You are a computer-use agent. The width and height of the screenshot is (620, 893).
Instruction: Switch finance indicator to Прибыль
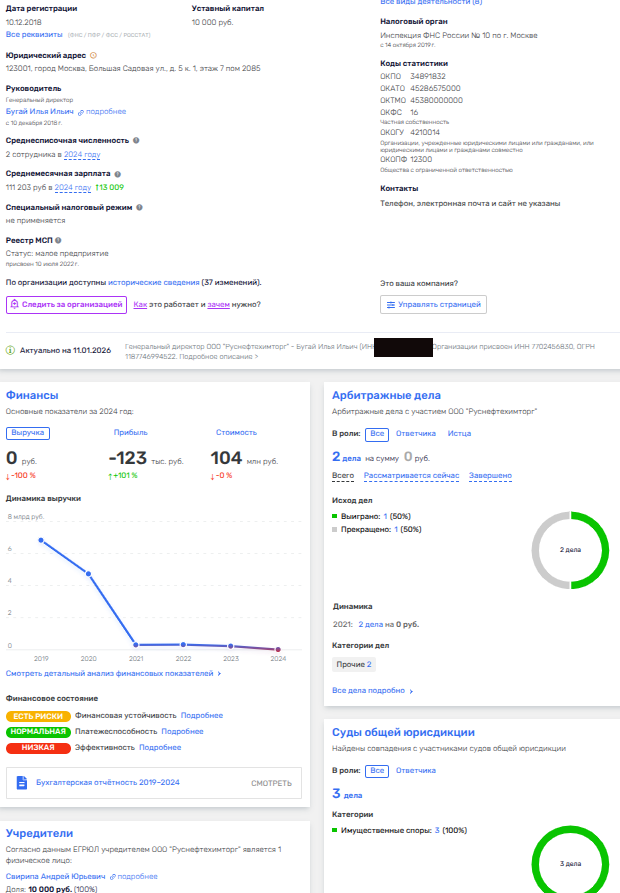(130, 432)
